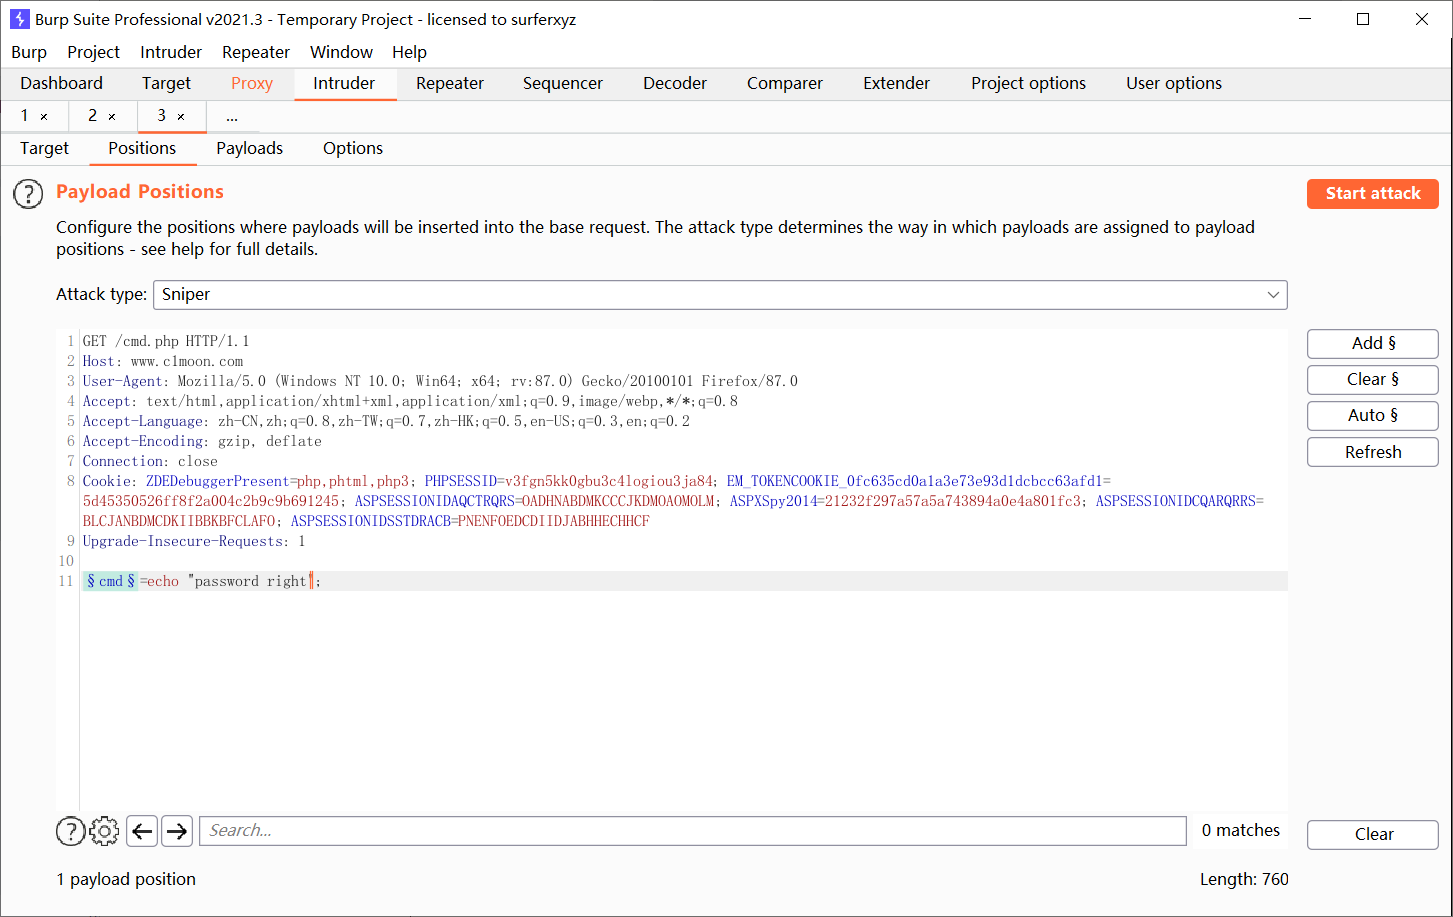Click the GET /cmd.php request line
Image resolution: width=1453 pixels, height=917 pixels.
coord(166,341)
